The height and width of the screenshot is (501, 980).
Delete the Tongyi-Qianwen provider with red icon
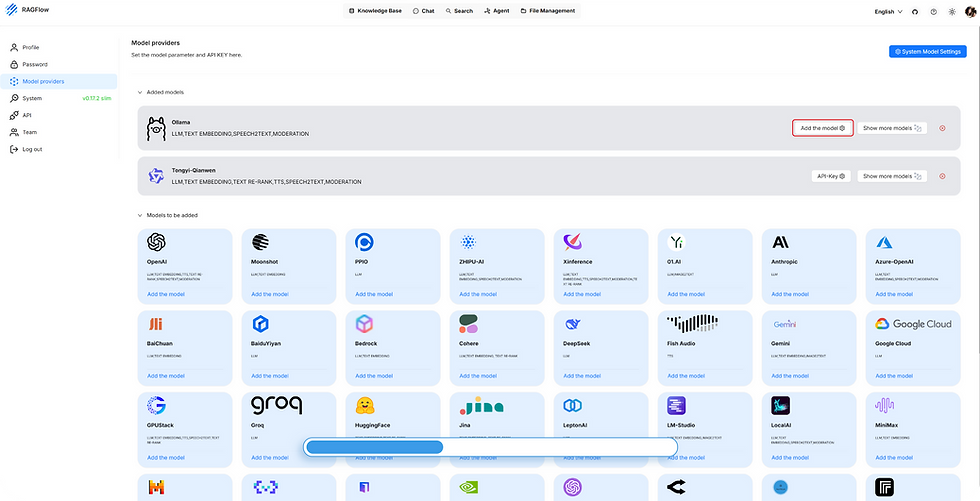pos(942,176)
